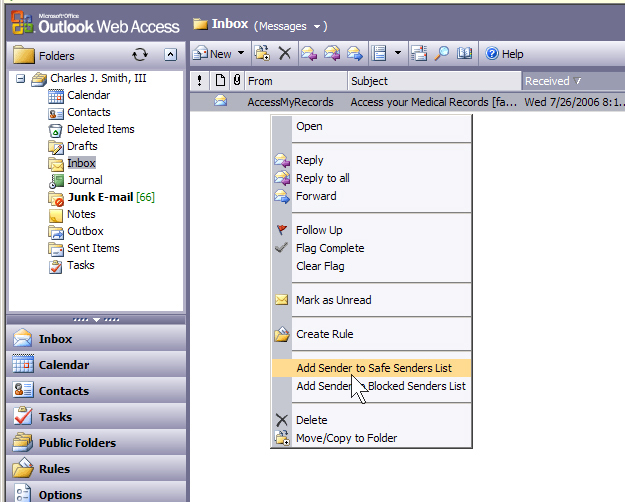
Task: Choose Forward in the context menu
Action: (x=371, y=196)
